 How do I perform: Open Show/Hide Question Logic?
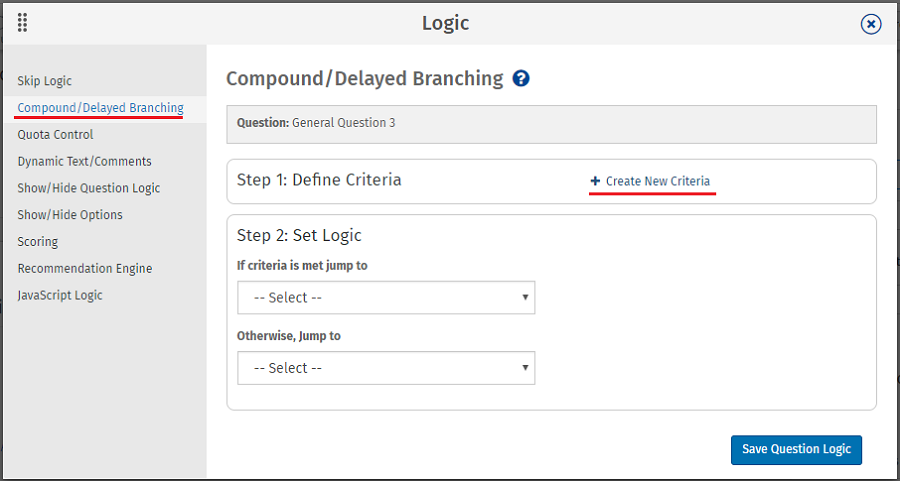point(88,188)
